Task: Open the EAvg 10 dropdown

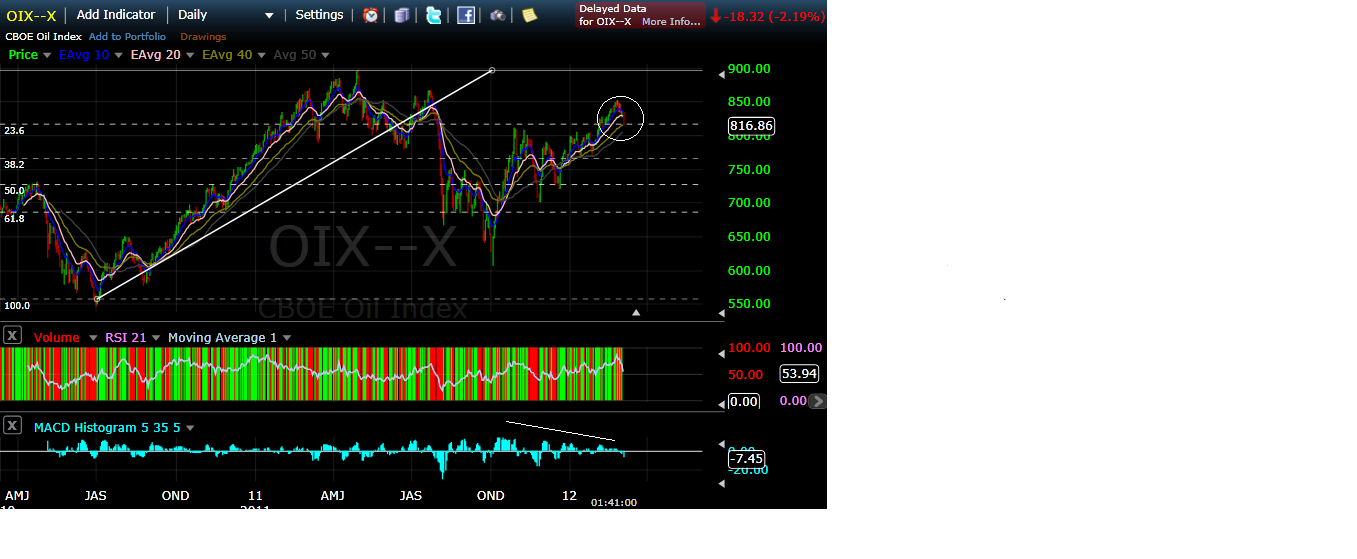Action: [119, 55]
